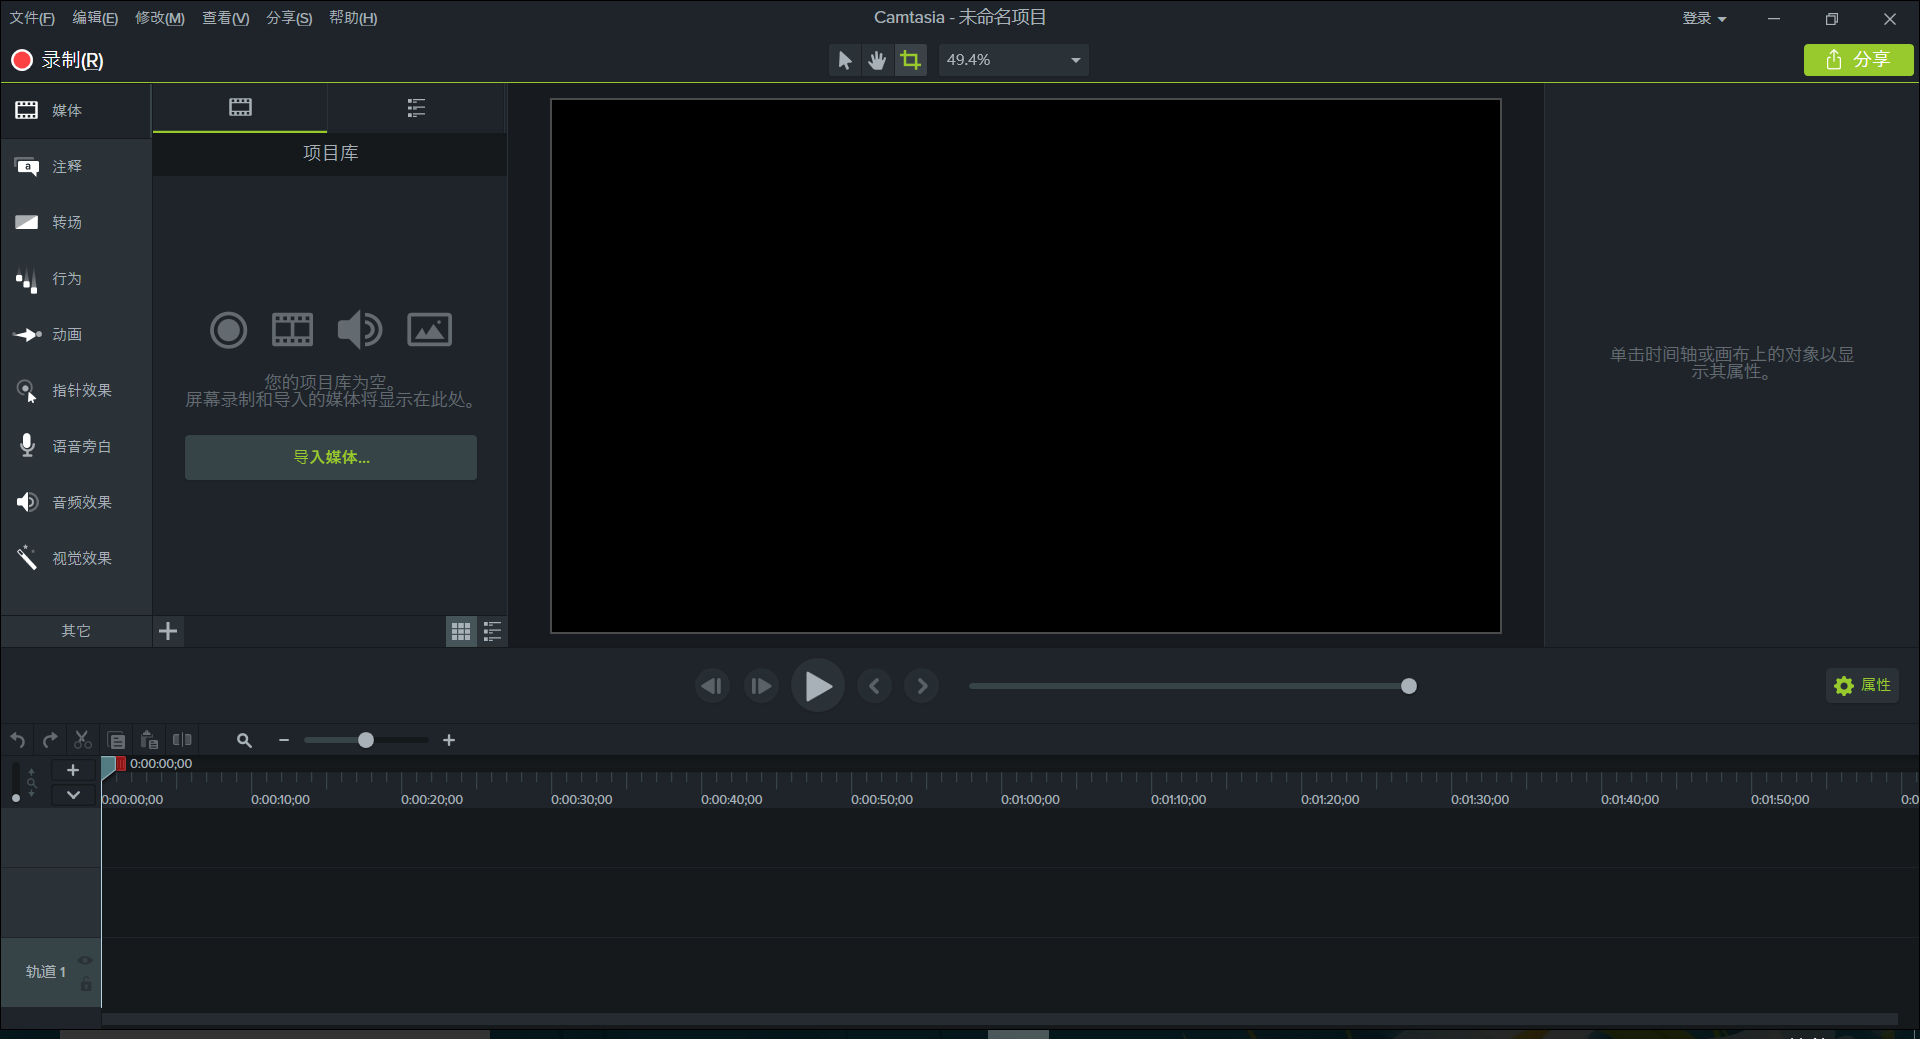Click the scissors cut icon

83,740
